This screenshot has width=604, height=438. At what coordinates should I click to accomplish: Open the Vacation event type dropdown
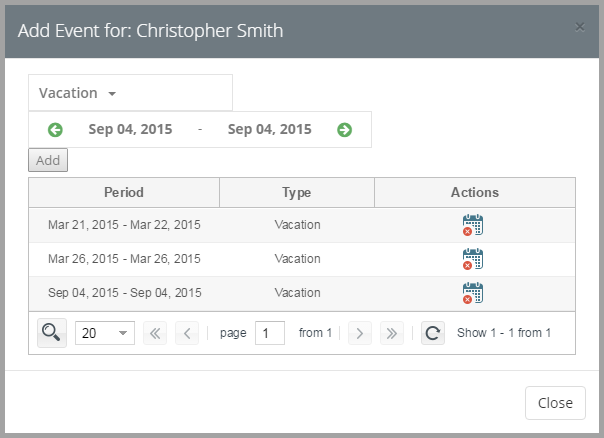[130, 93]
